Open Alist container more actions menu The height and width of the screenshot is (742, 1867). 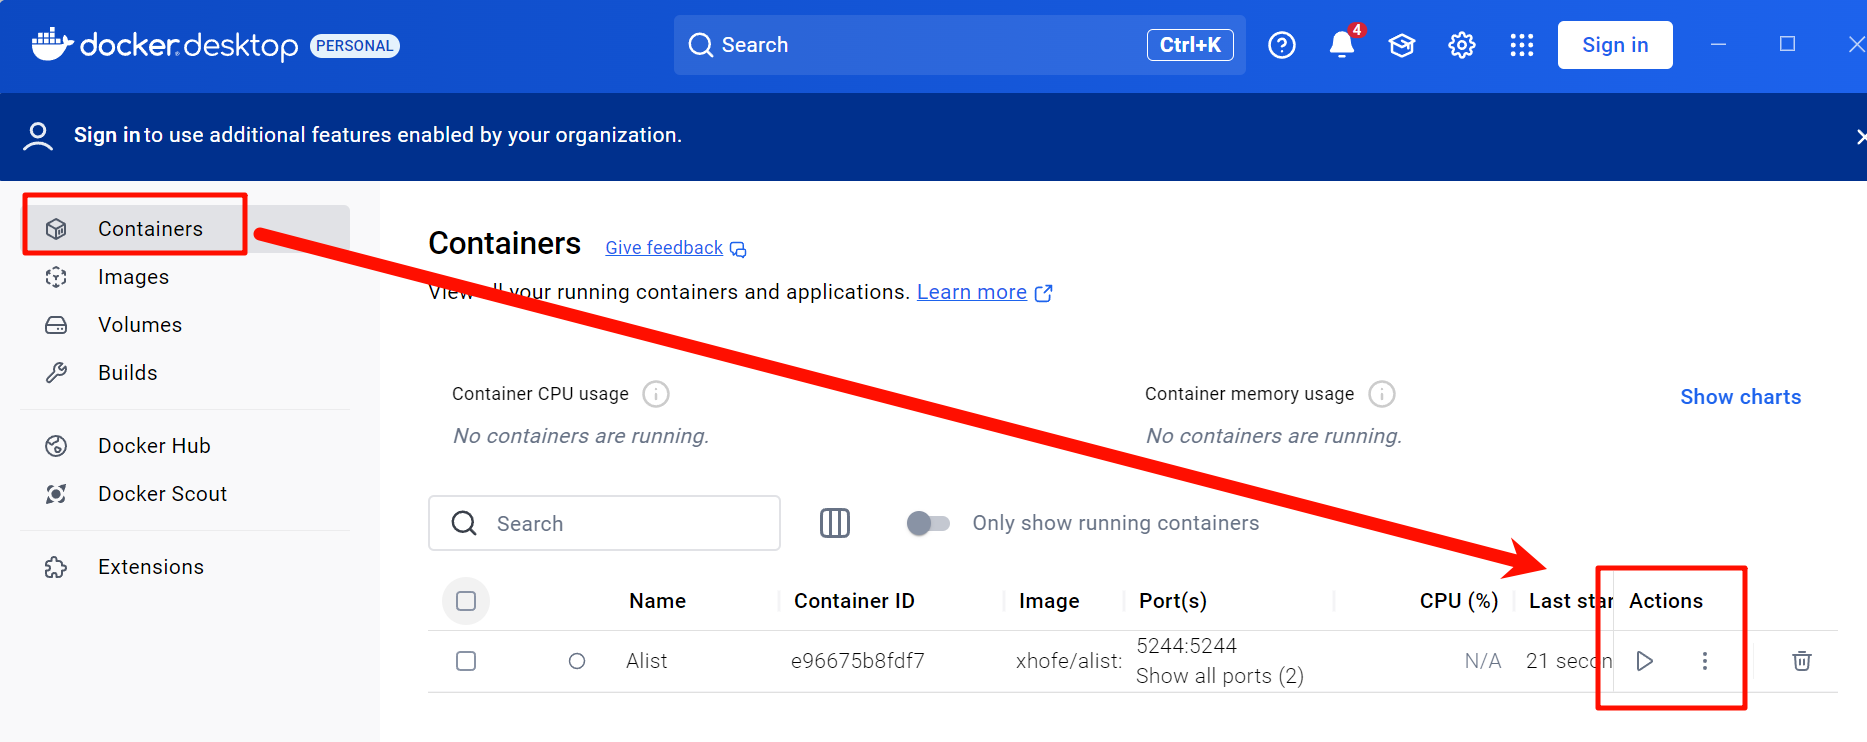click(x=1705, y=661)
